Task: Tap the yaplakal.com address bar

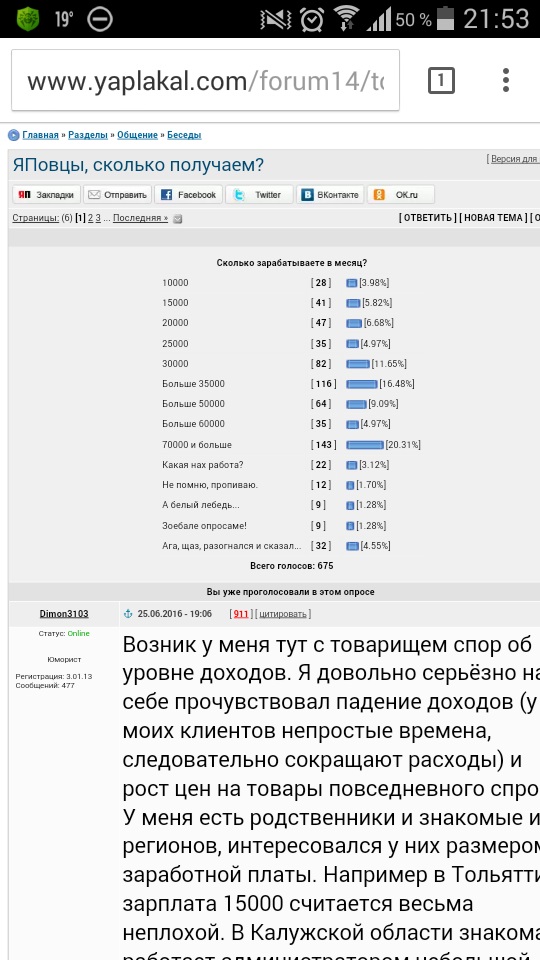Action: click(x=206, y=80)
